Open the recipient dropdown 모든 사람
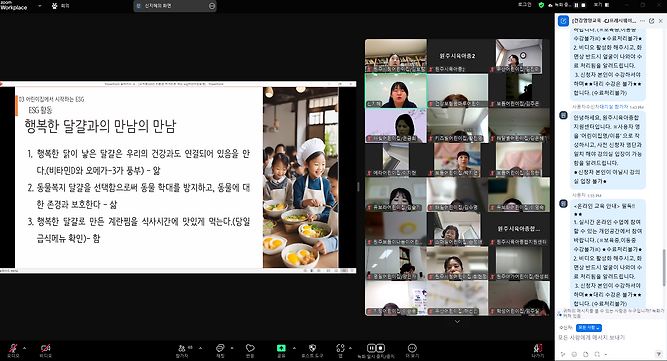667x361 pixels. (589, 328)
